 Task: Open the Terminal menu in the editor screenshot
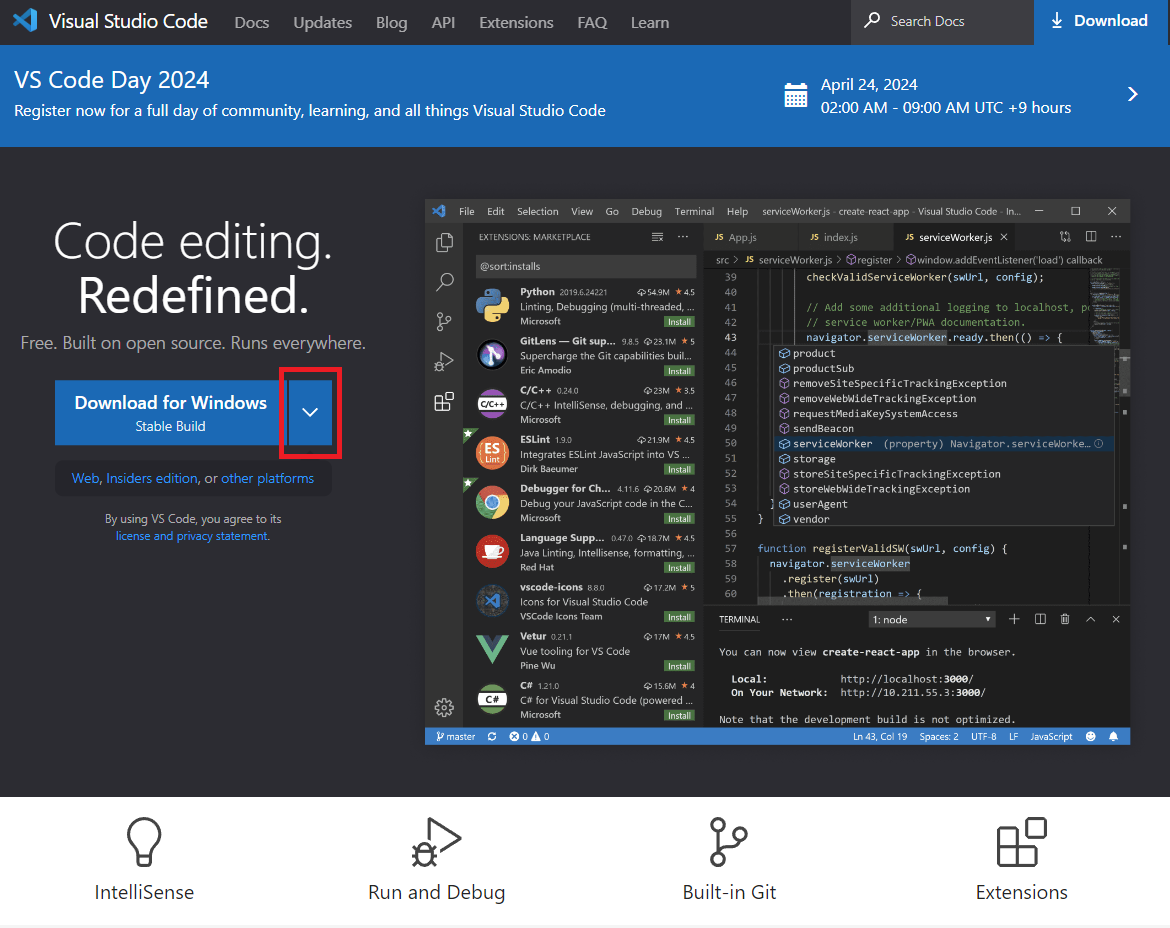[x=694, y=211]
